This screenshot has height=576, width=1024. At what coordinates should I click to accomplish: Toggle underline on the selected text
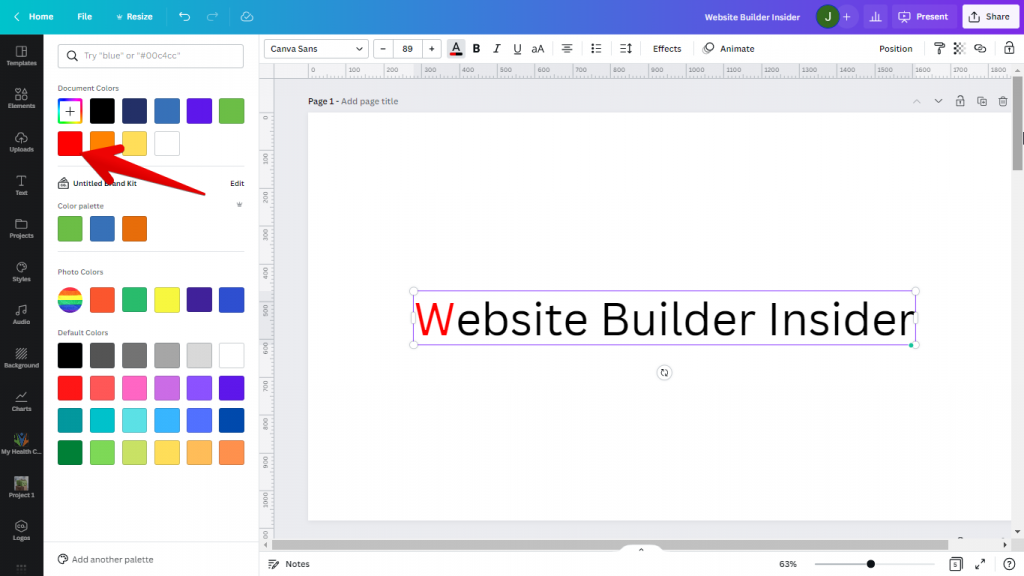pos(517,48)
